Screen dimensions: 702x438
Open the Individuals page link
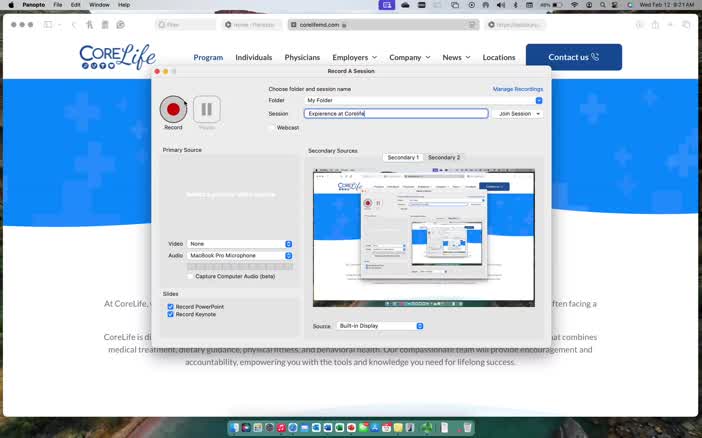click(x=253, y=57)
